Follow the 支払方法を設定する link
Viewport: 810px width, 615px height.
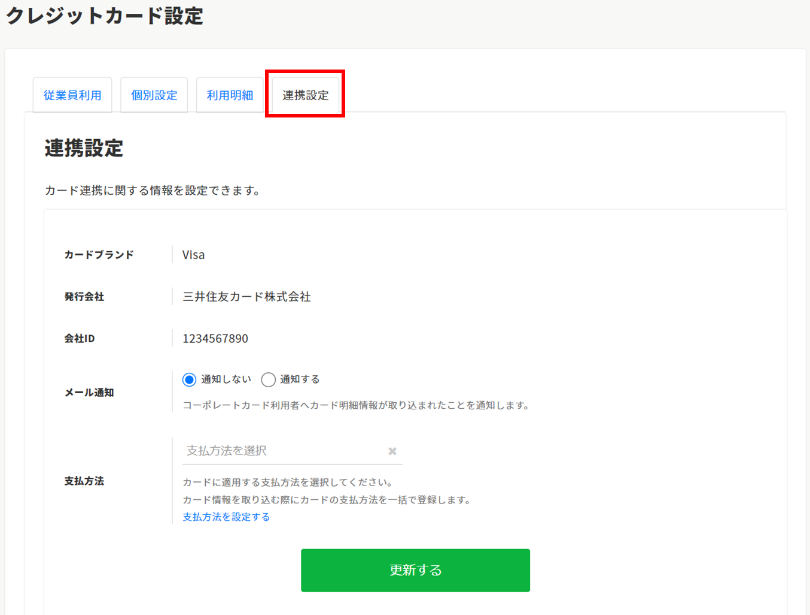click(x=226, y=517)
